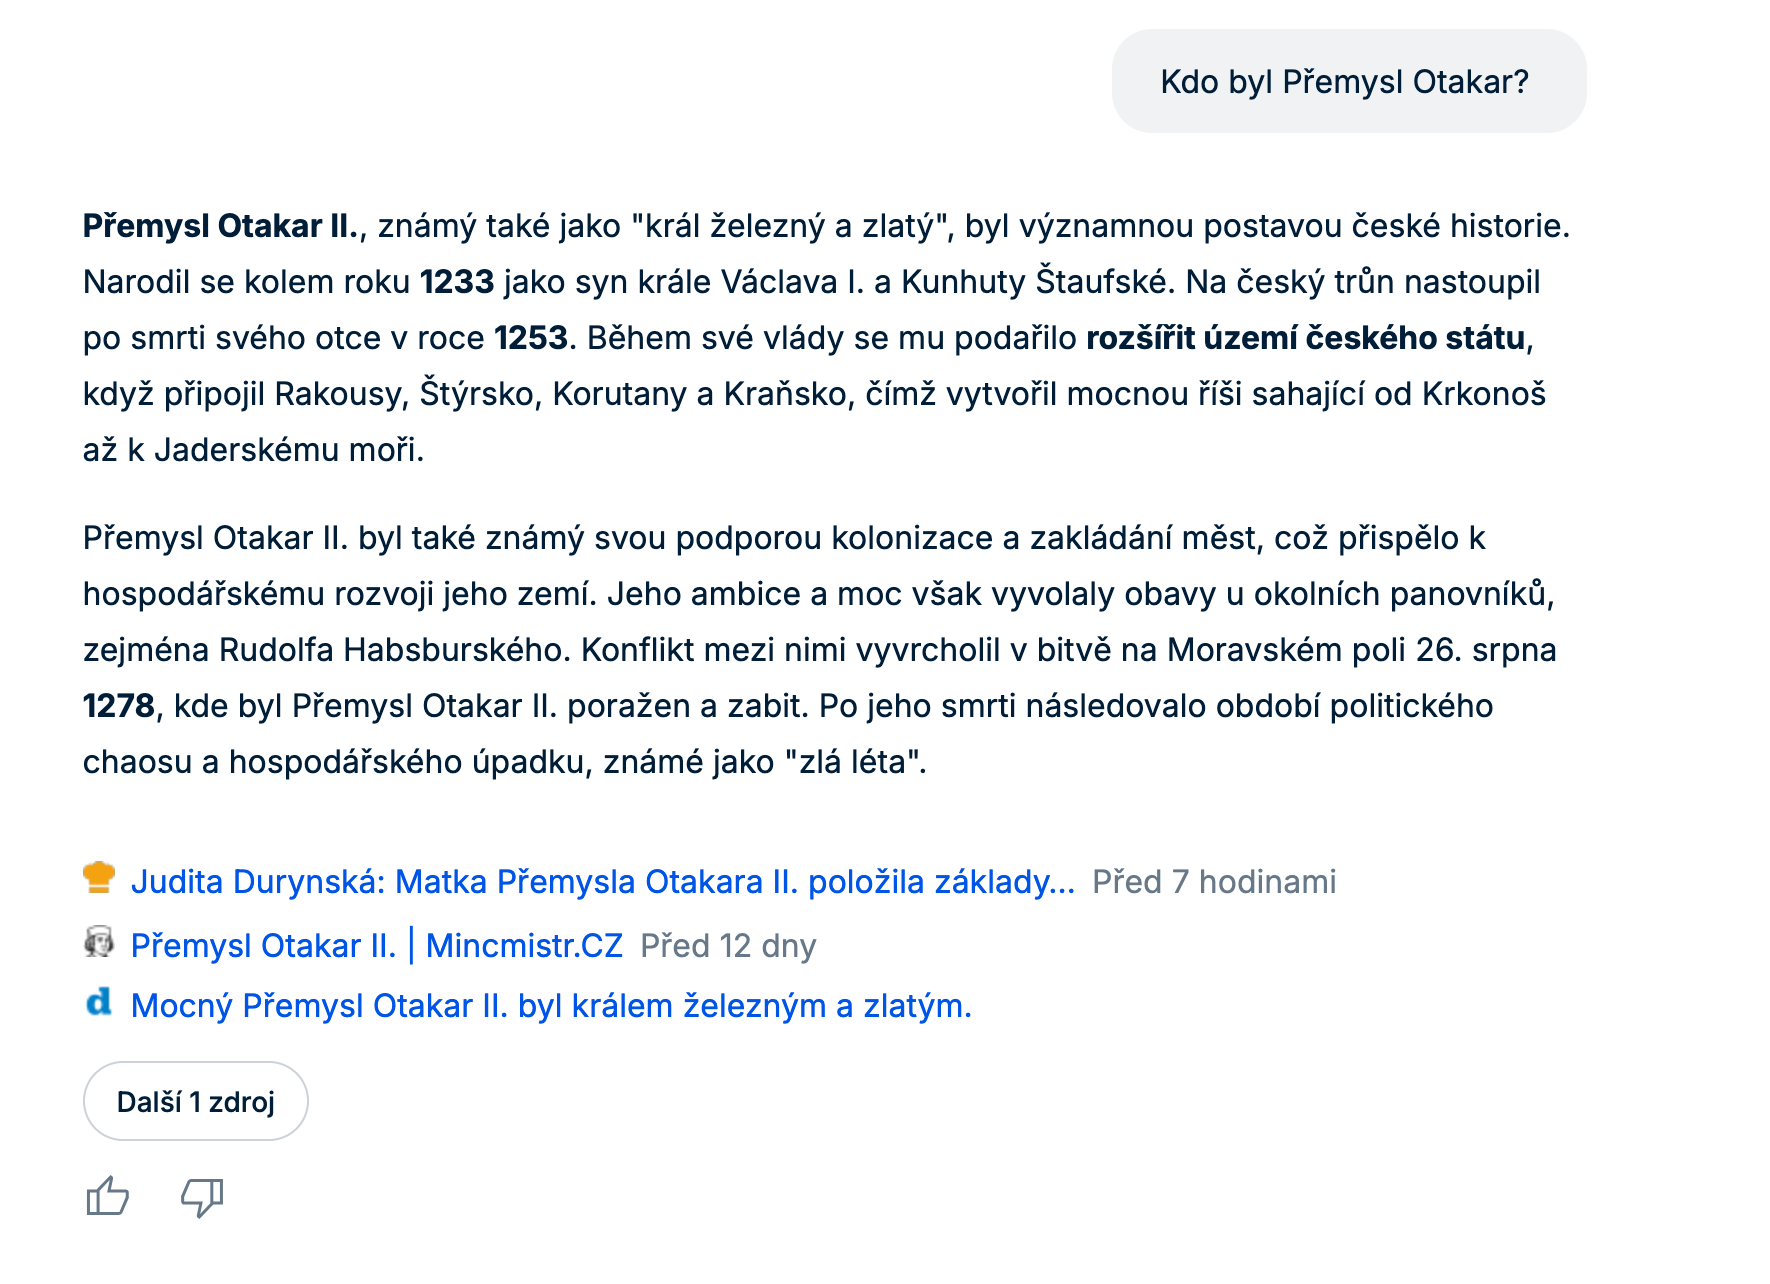The image size is (1770, 1284).
Task: Click the thumbs down feedback icon
Action: point(201,1196)
